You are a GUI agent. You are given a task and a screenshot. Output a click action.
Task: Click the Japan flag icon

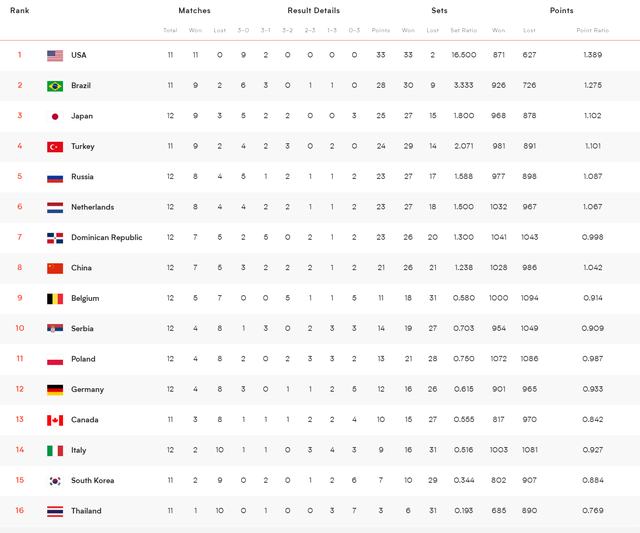tap(55, 116)
